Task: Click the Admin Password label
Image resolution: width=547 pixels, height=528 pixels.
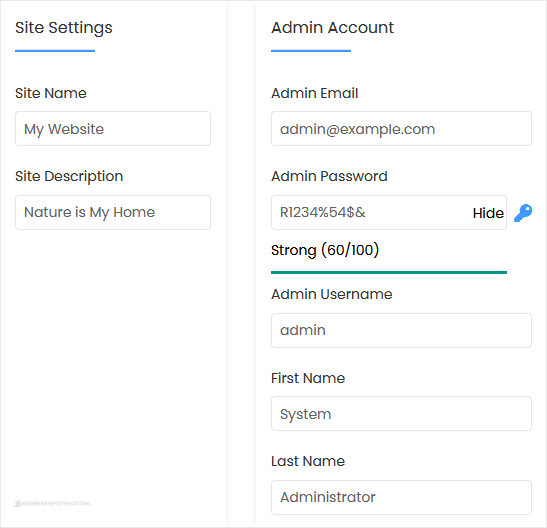Action: click(329, 176)
